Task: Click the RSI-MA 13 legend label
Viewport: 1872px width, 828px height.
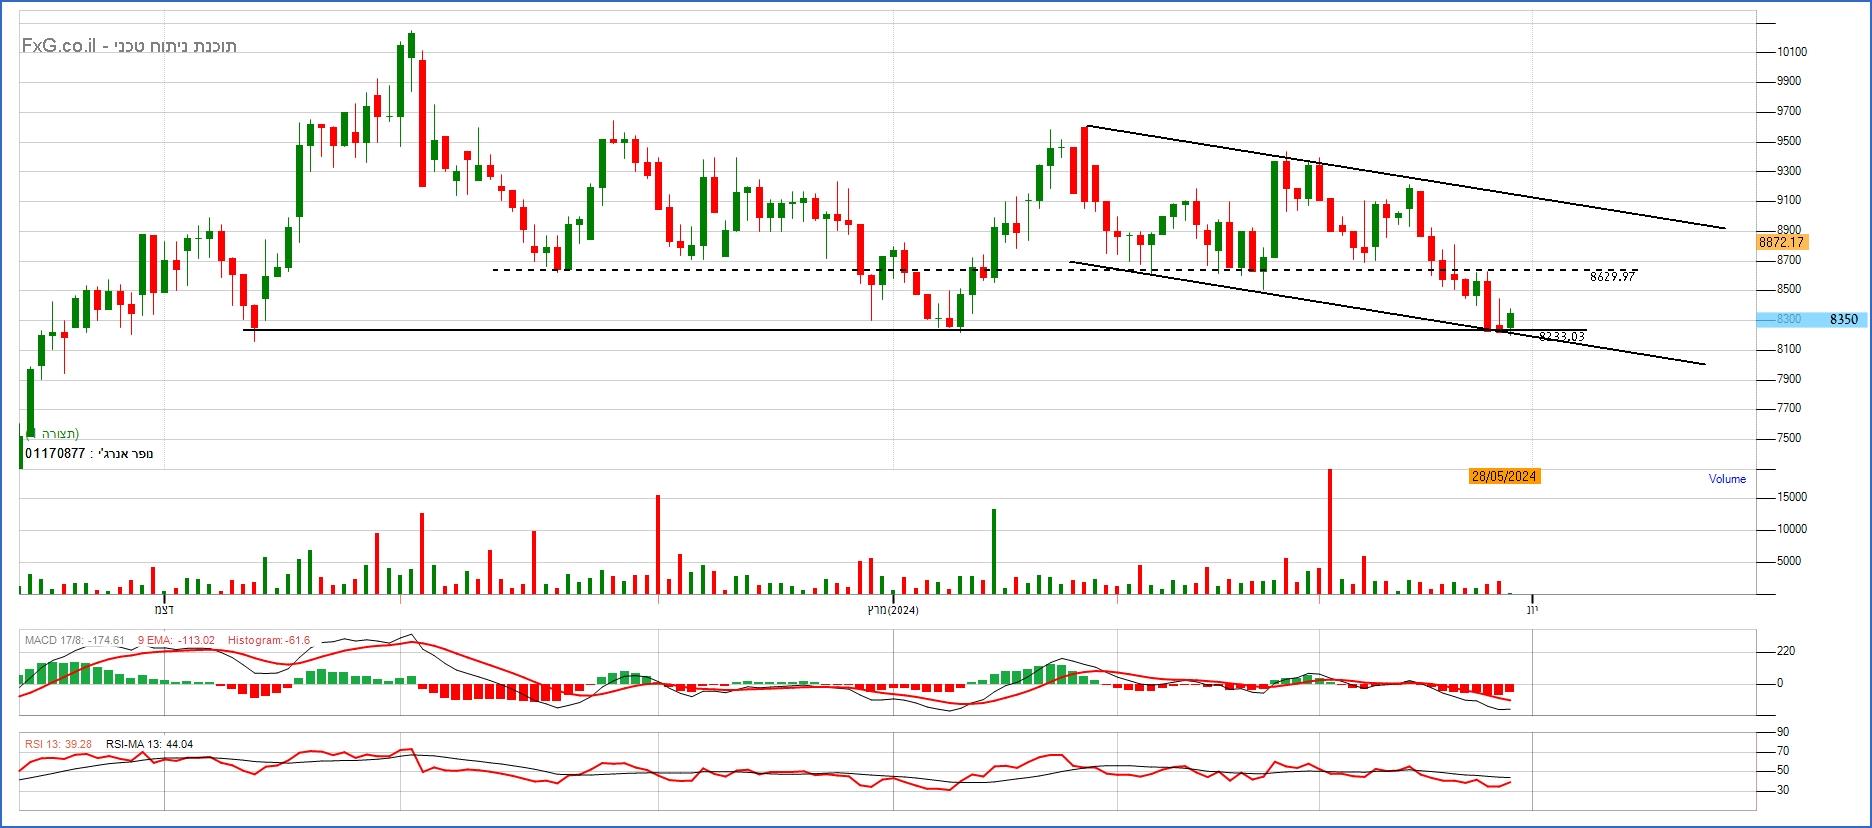Action: tap(149, 744)
